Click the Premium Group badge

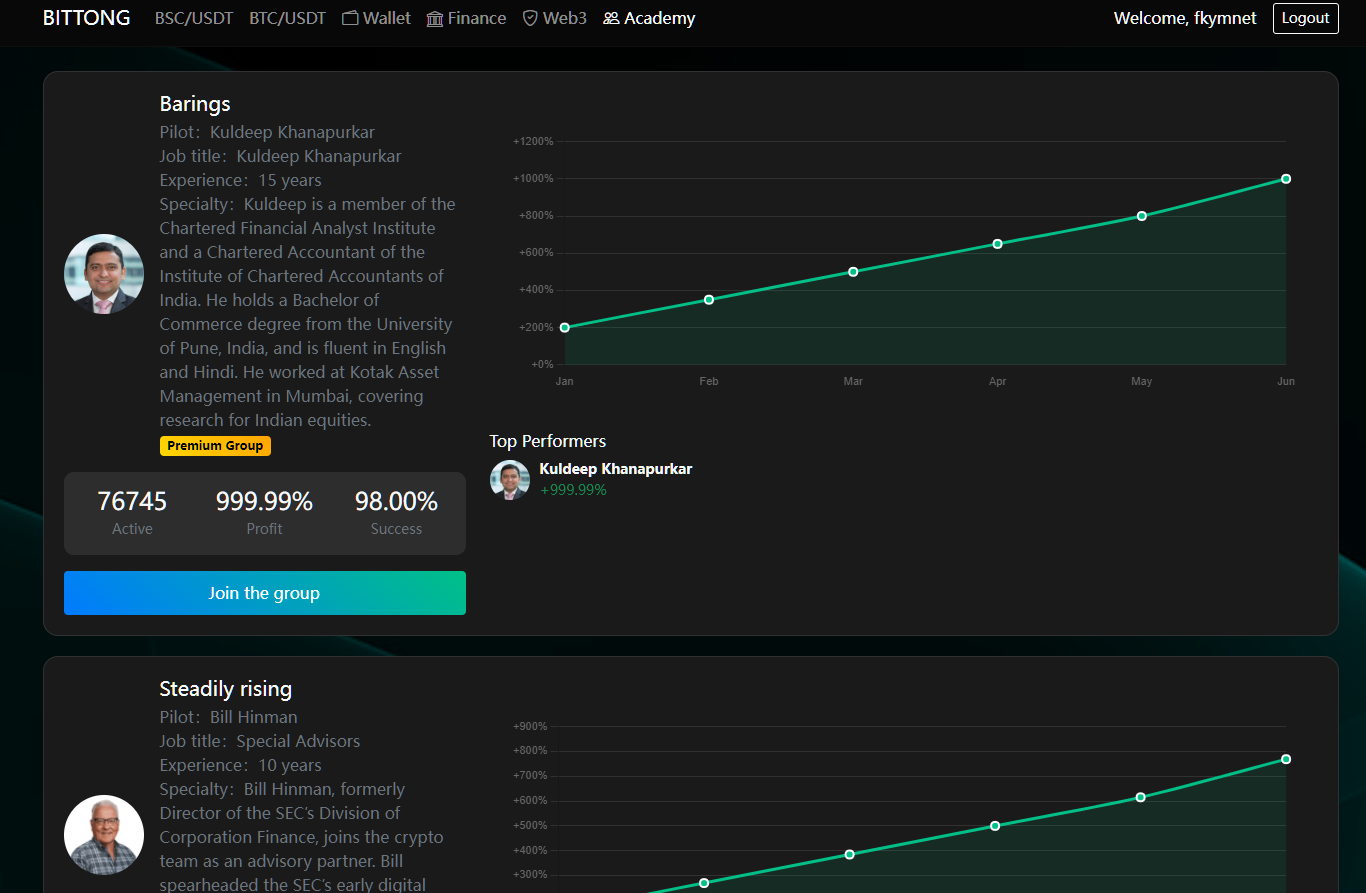[x=215, y=446]
